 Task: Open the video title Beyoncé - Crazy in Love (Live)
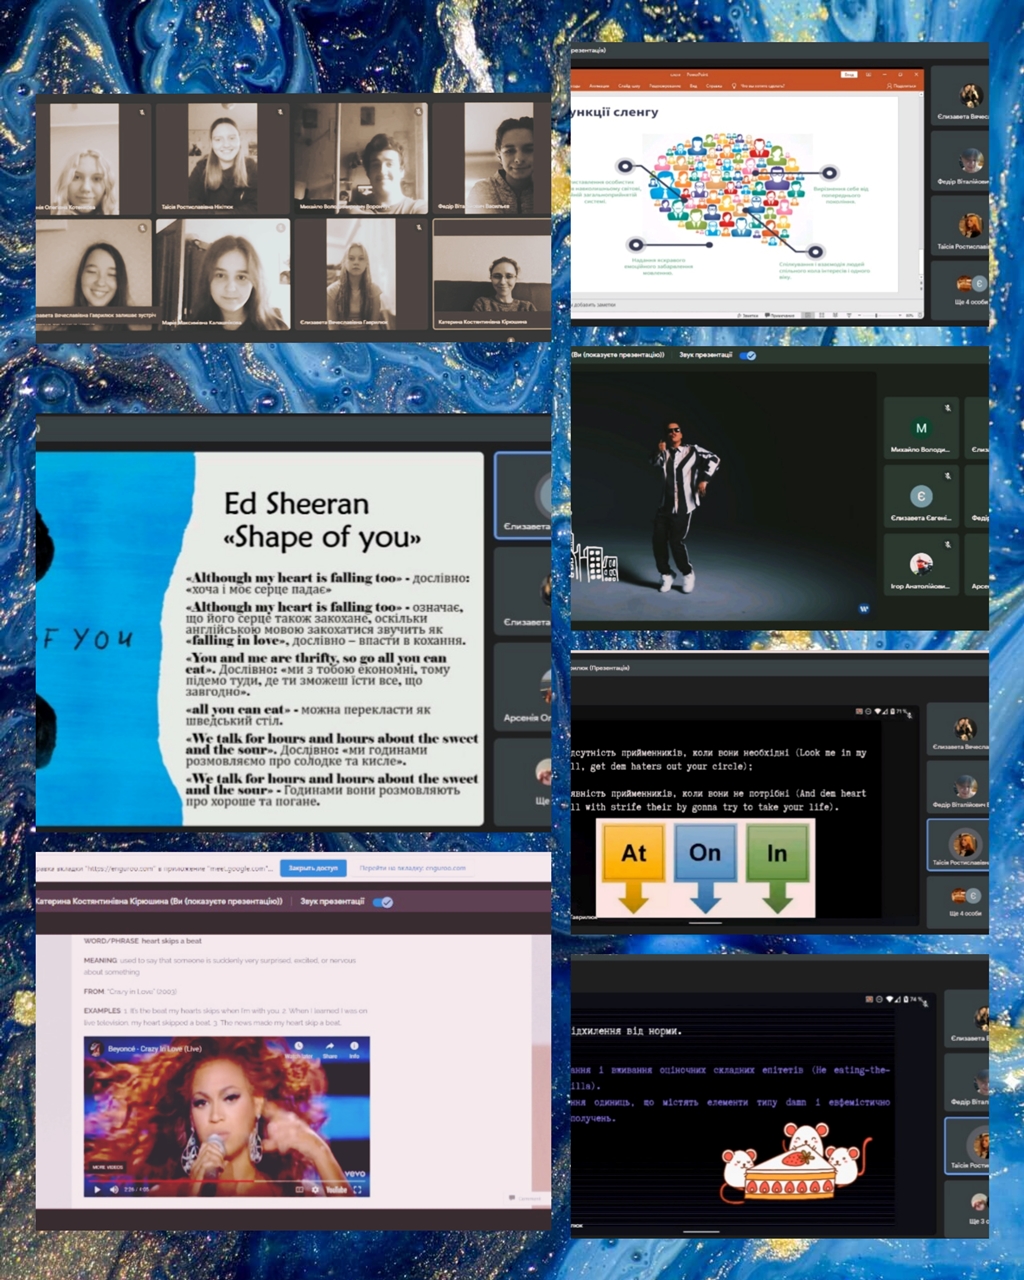[153, 1049]
